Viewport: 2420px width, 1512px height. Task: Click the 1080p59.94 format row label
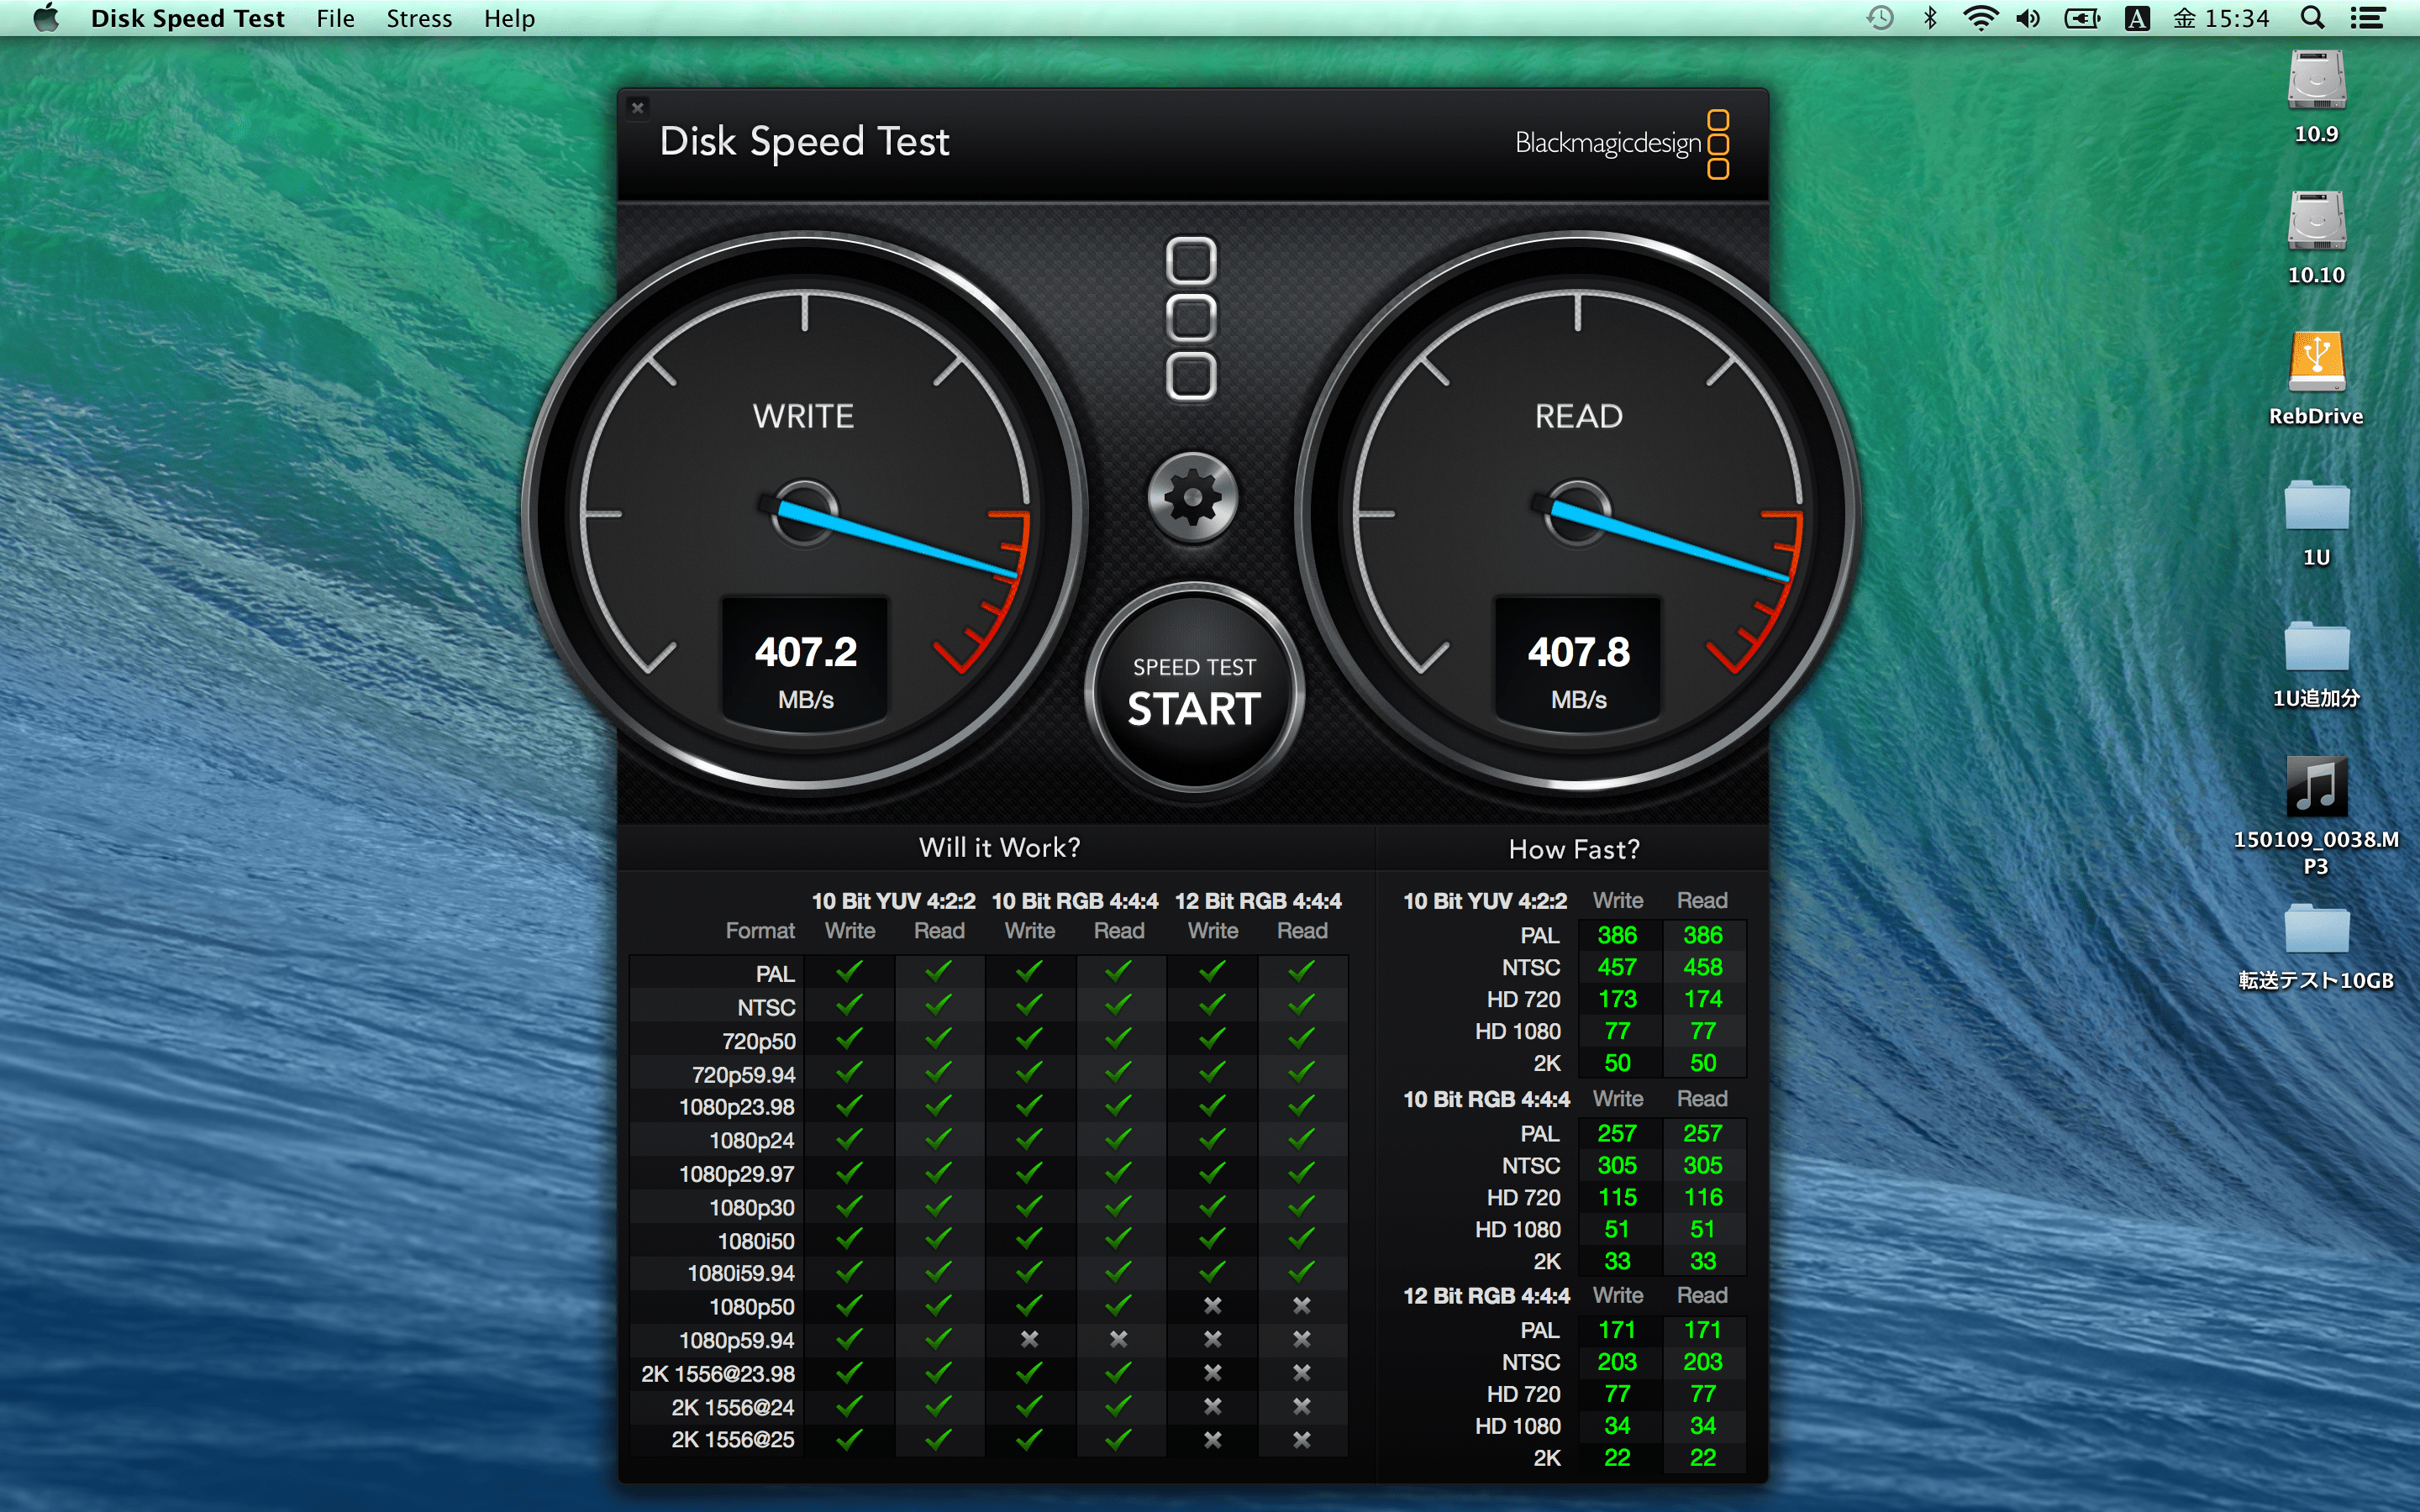coord(736,1340)
